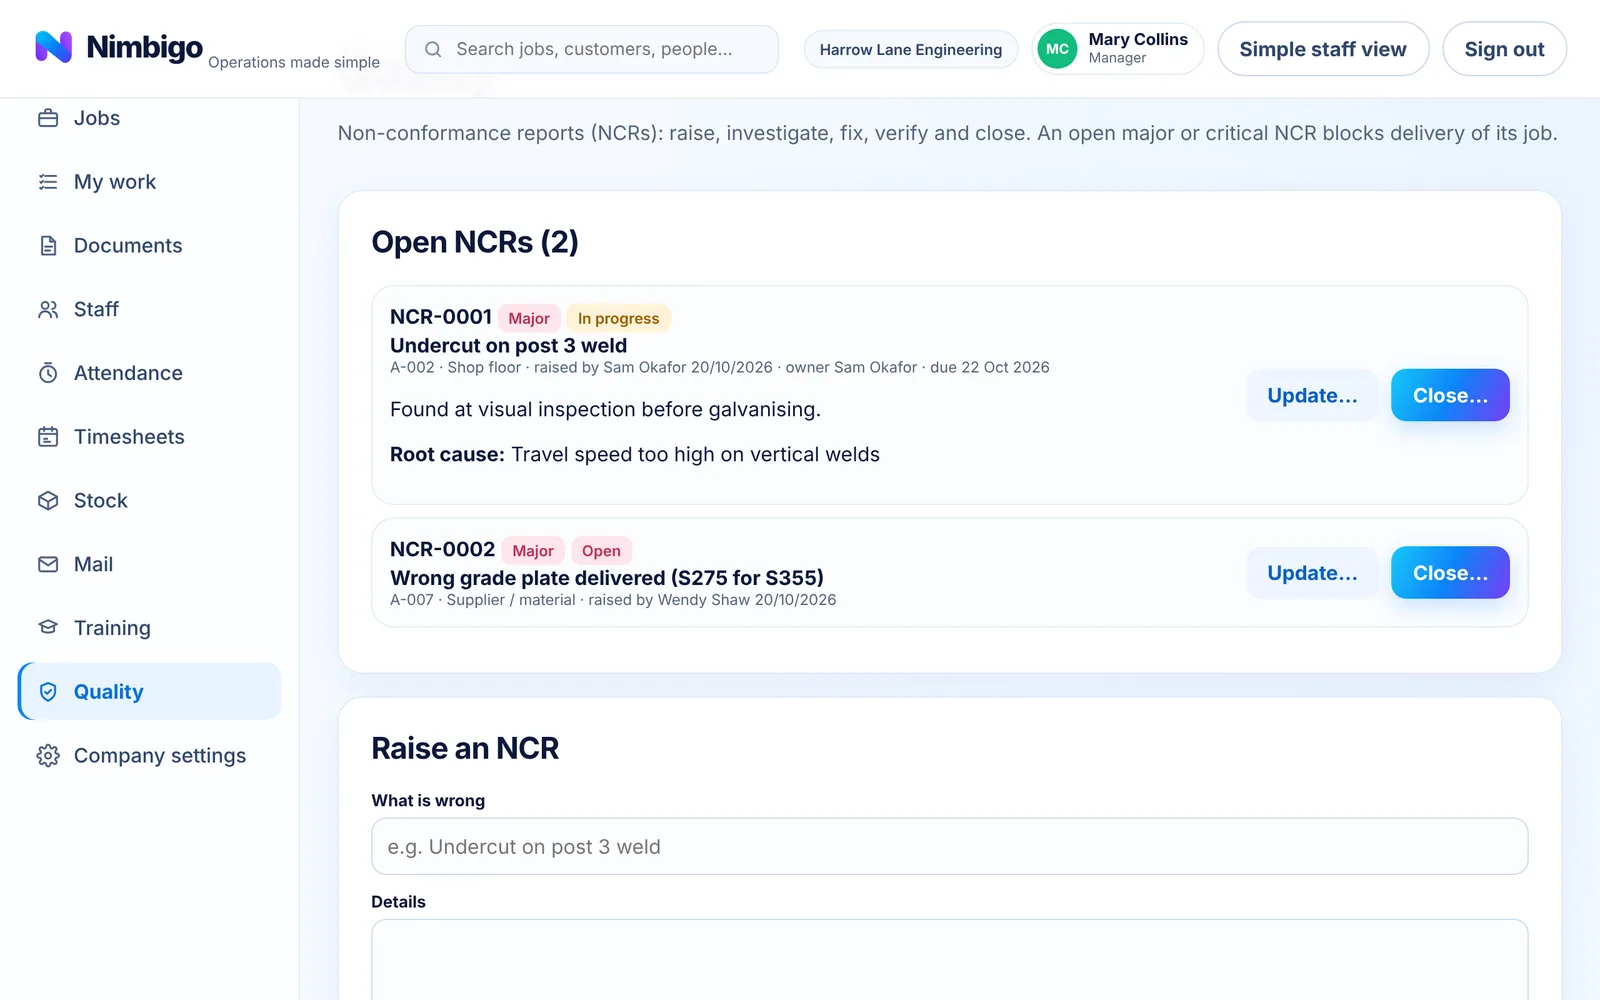Click the What is wrong input field
The image size is (1600, 1000).
[950, 847]
